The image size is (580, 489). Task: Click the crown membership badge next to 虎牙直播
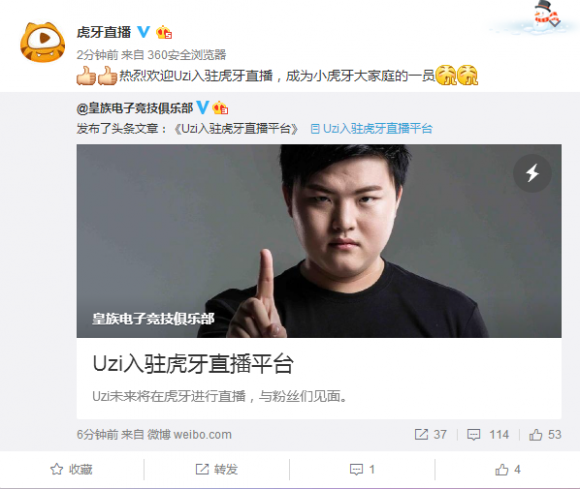(164, 33)
